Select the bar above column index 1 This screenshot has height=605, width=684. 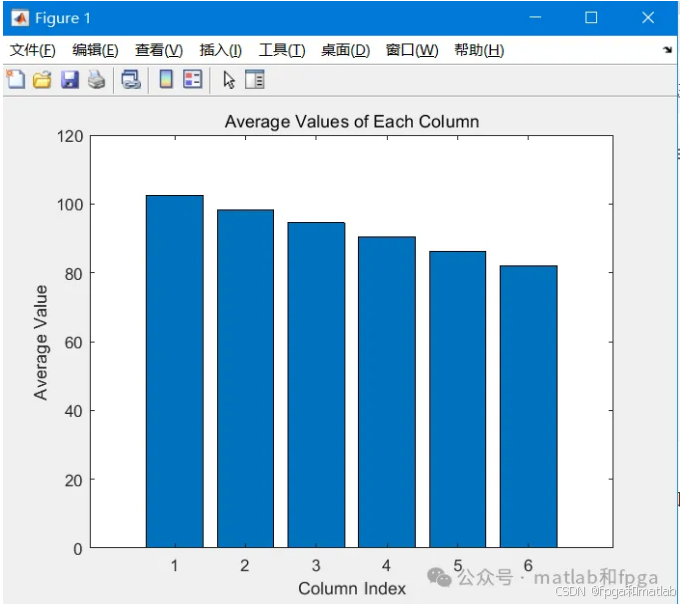(175, 371)
